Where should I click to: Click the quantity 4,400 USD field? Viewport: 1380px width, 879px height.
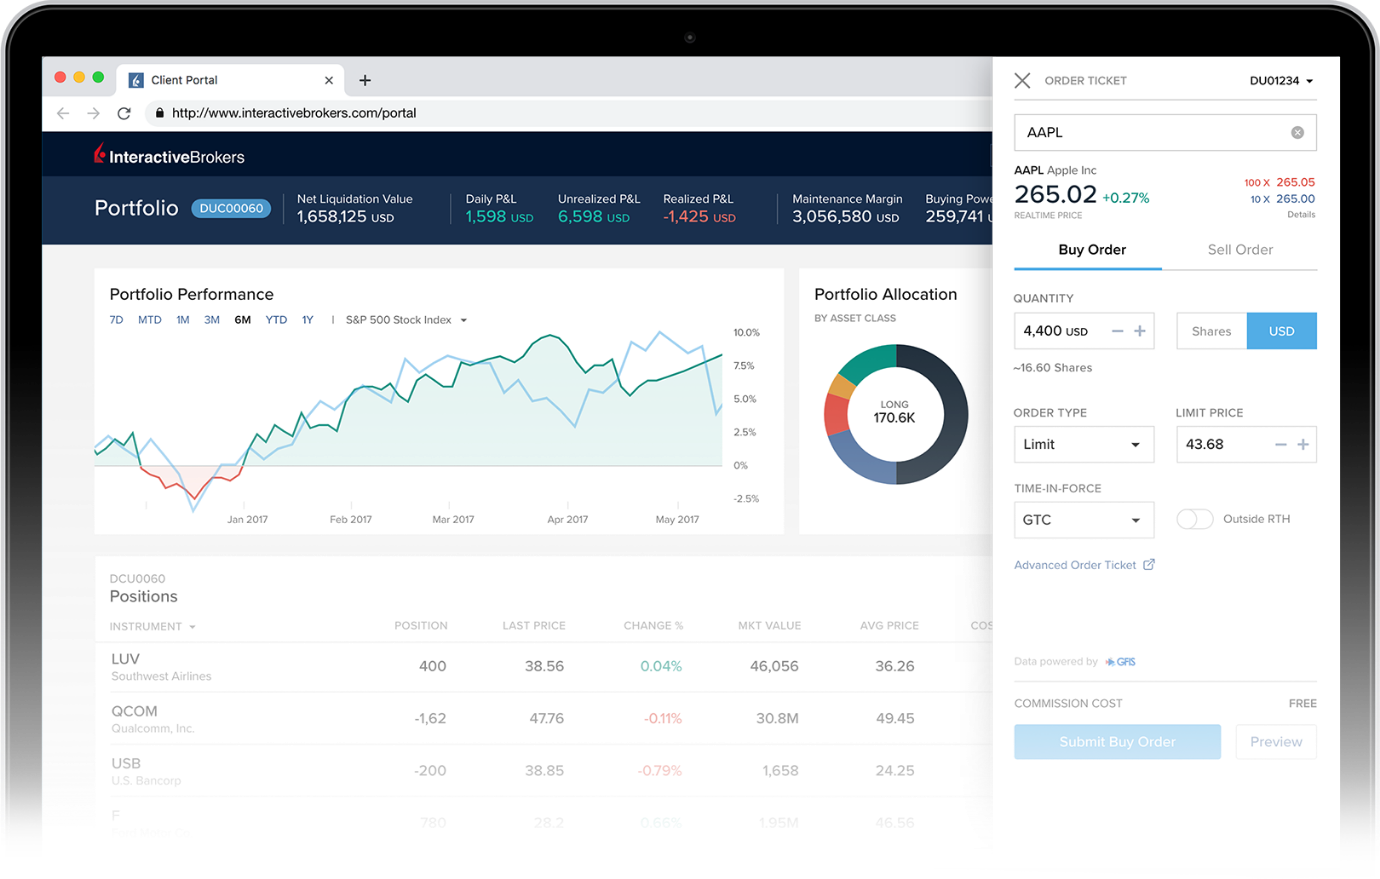coord(1084,331)
